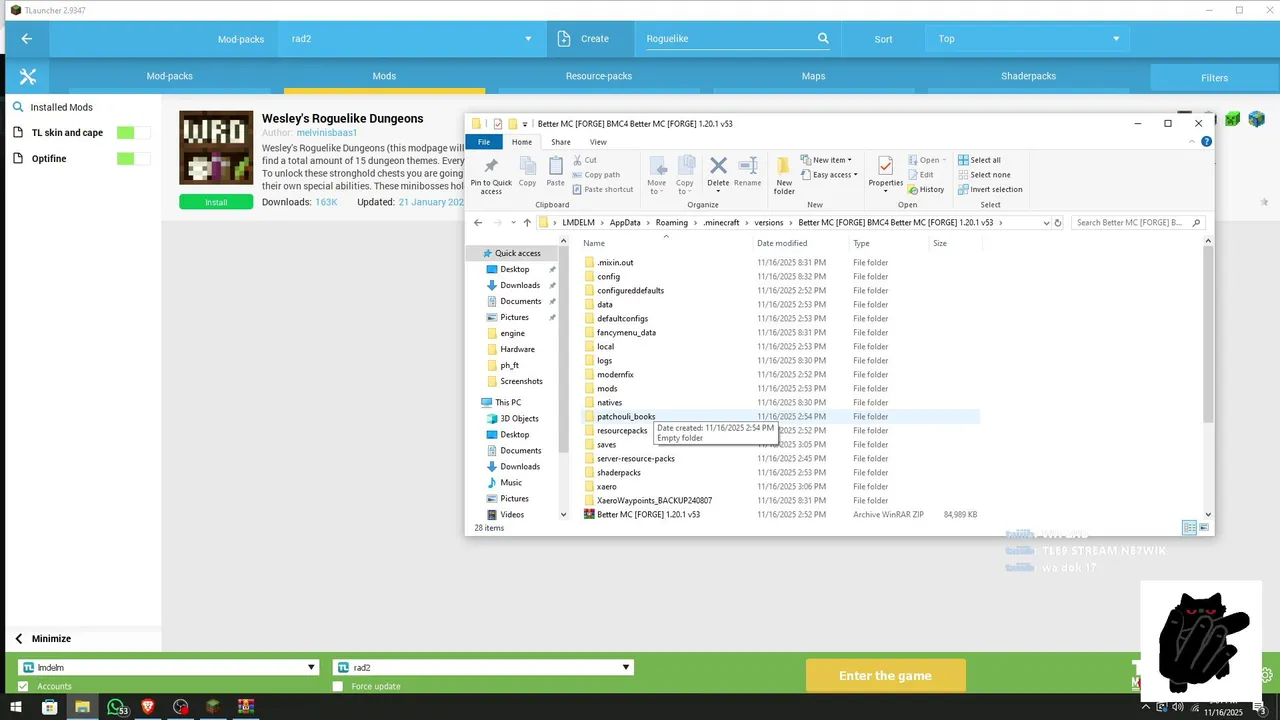Switch to the Shaderpacks tab
Image resolution: width=1280 pixels, height=720 pixels.
[1028, 76]
